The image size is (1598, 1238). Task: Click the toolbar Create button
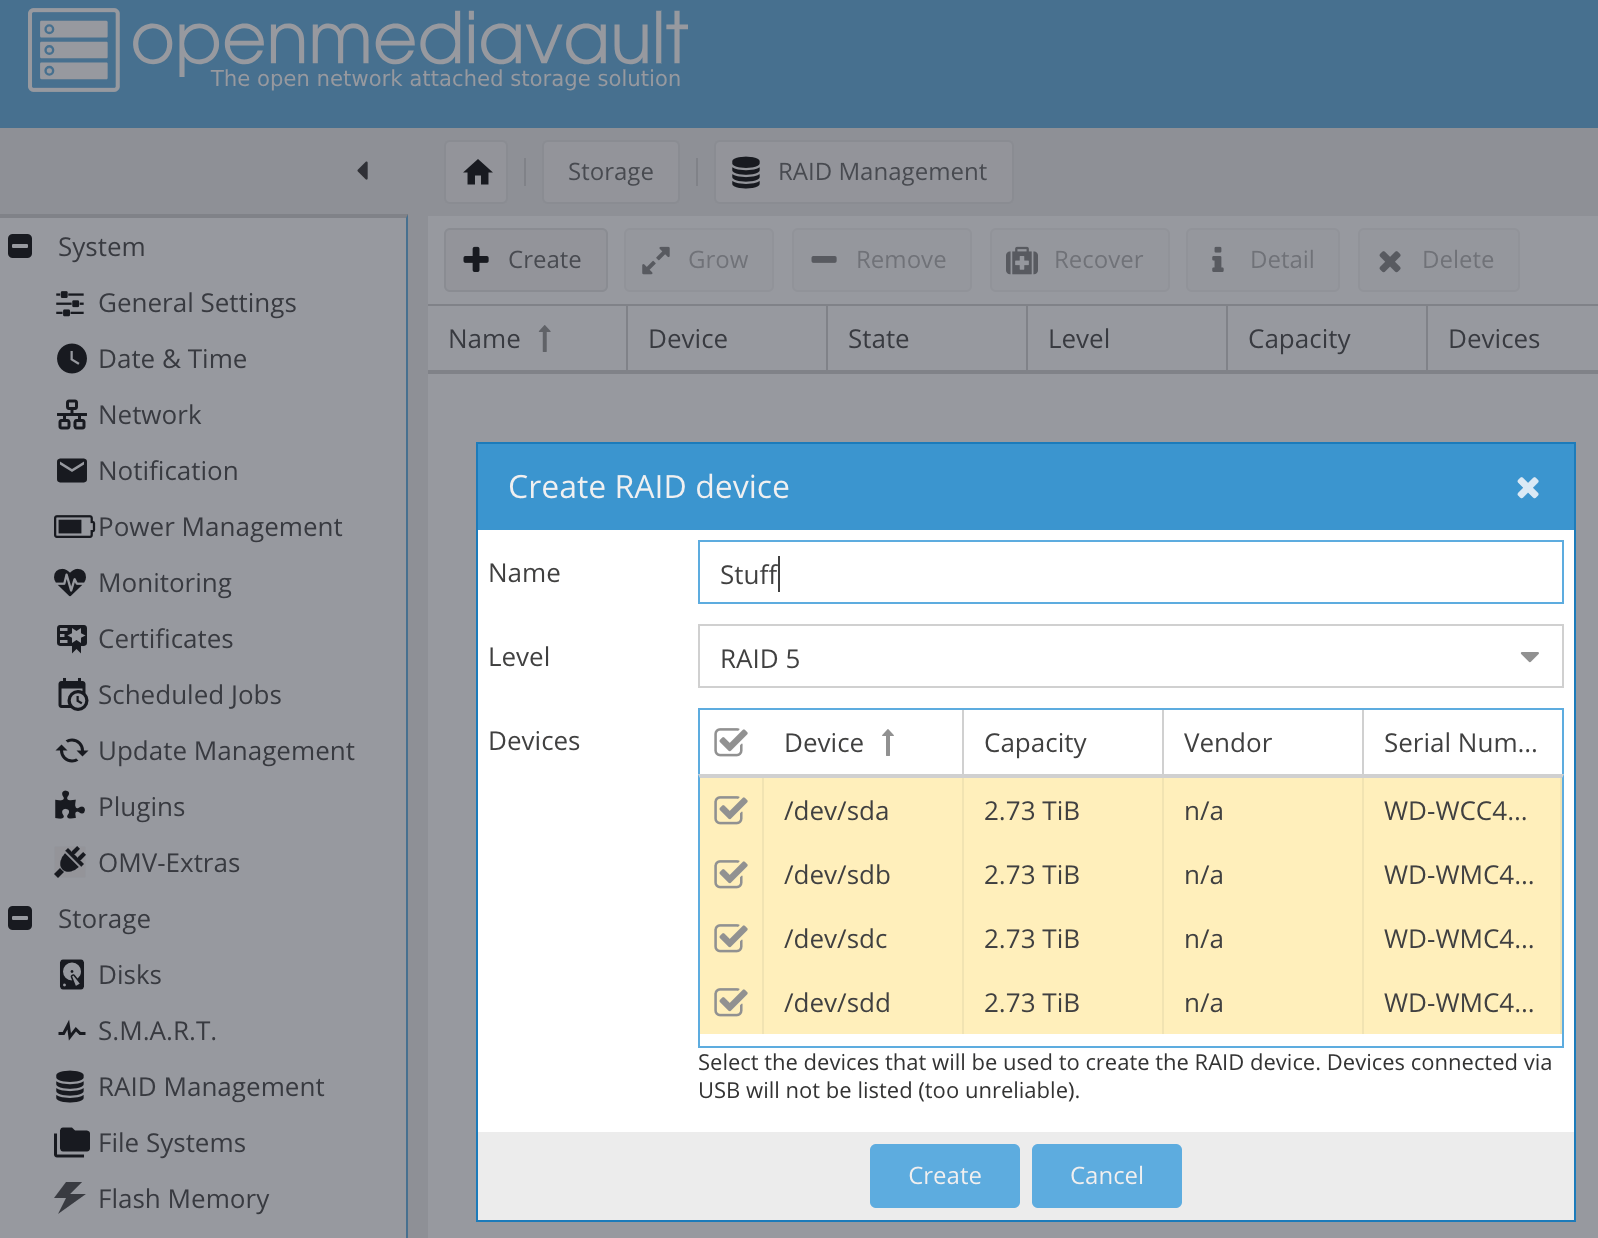pyautogui.click(x=526, y=260)
